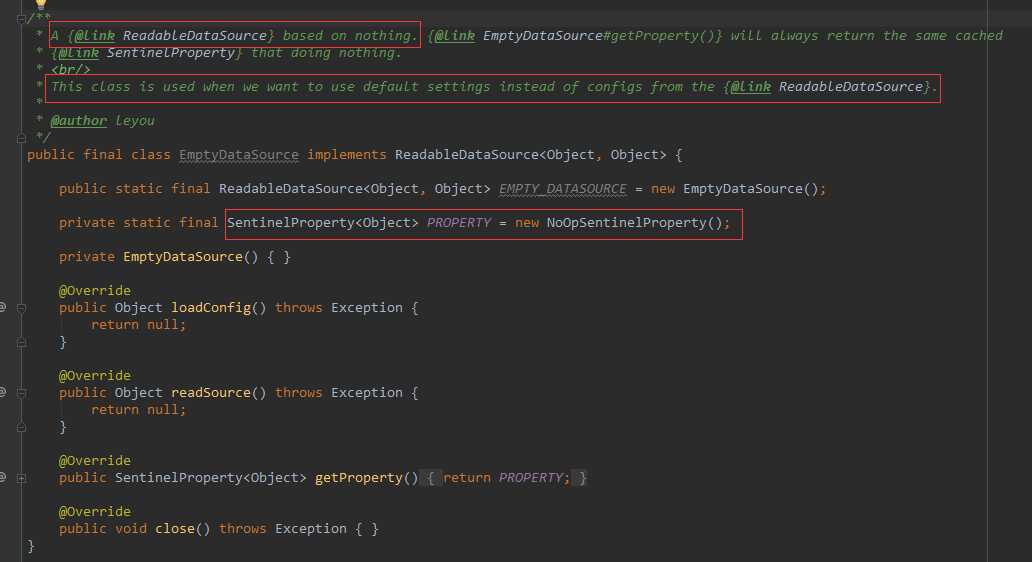Click the override gutter icon beside loadConfig()
Screen dimensions: 1032x562
[3, 307]
